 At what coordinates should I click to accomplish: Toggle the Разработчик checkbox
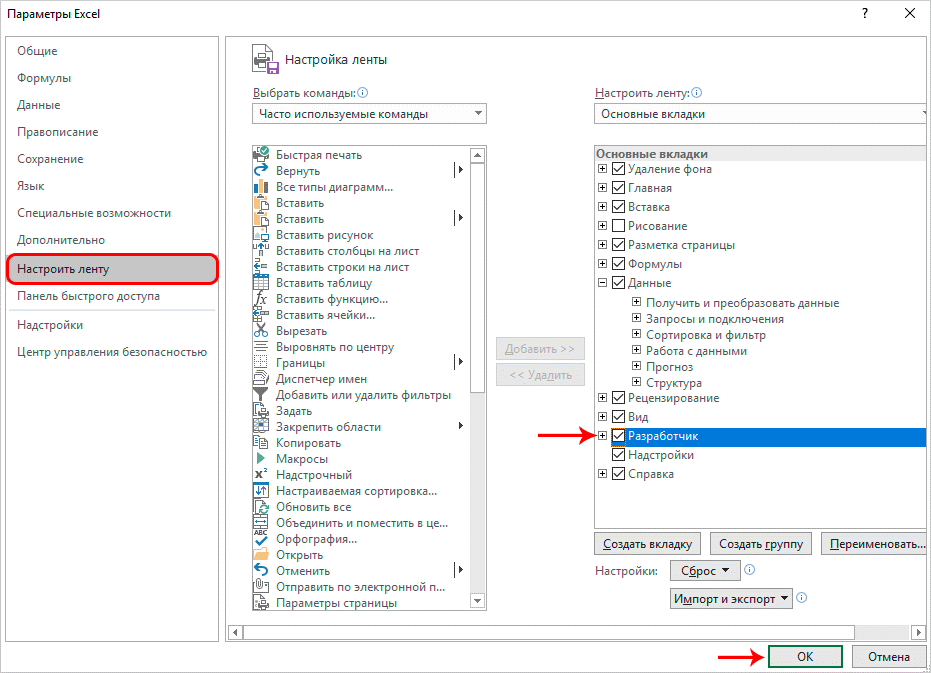(618, 436)
